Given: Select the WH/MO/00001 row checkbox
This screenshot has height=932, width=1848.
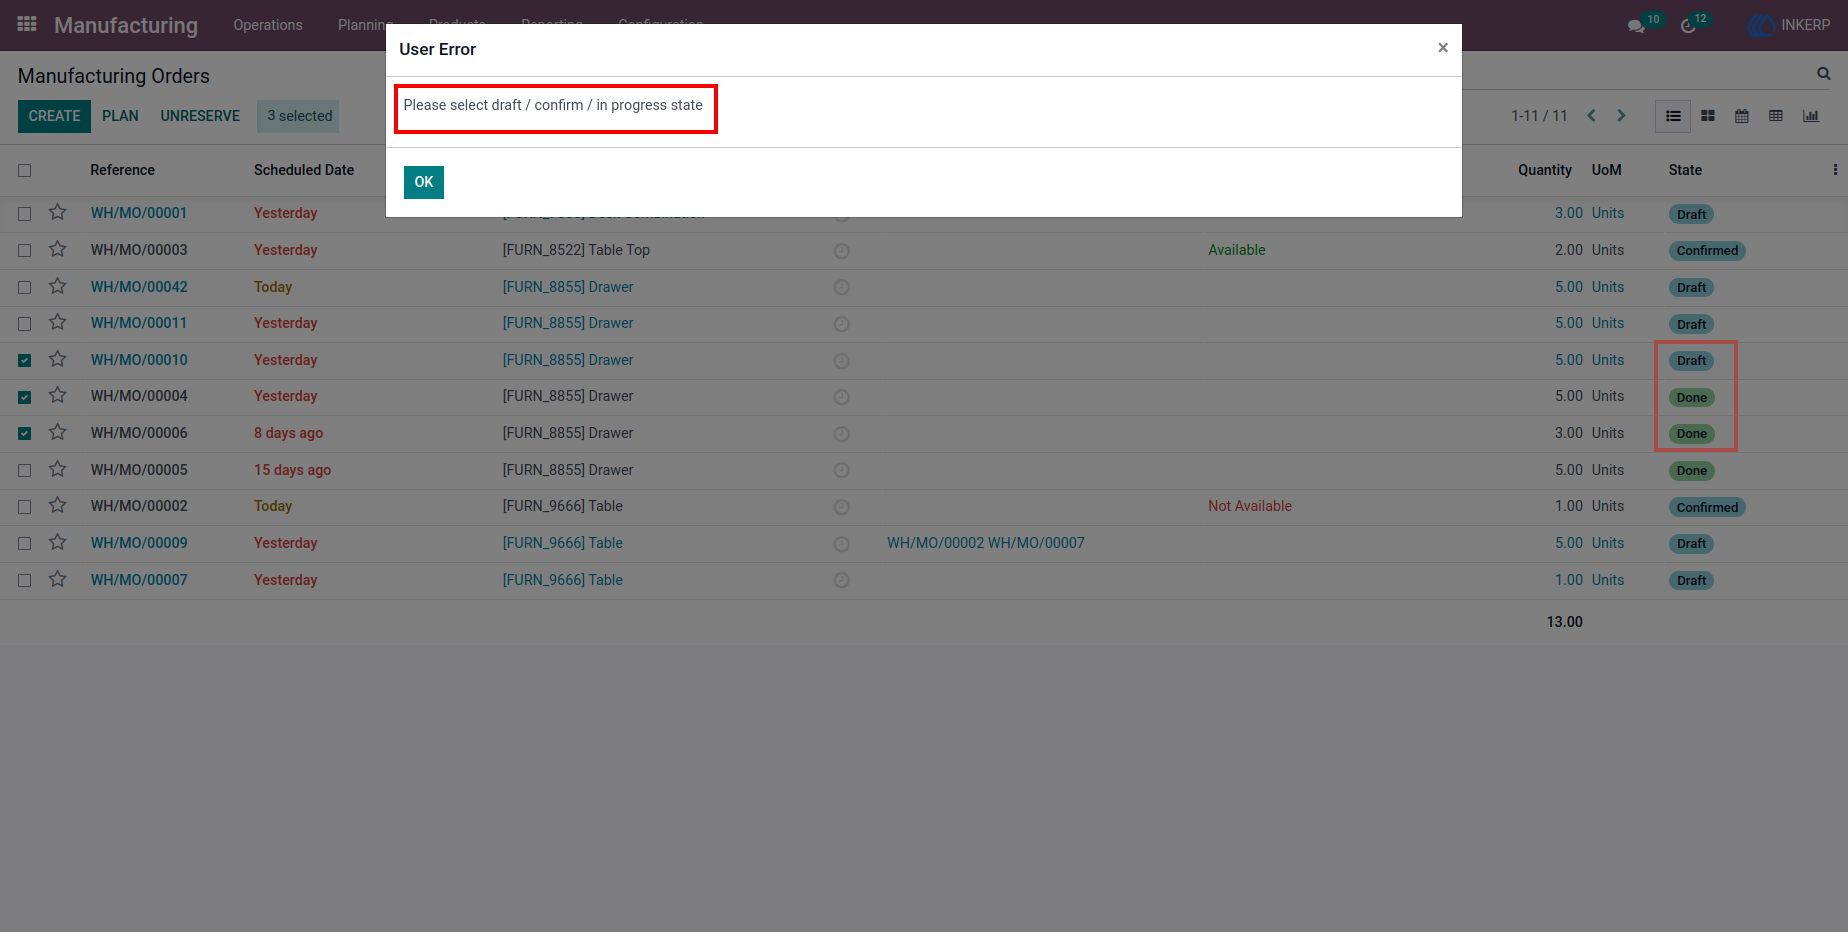Looking at the screenshot, I should (x=25, y=214).
